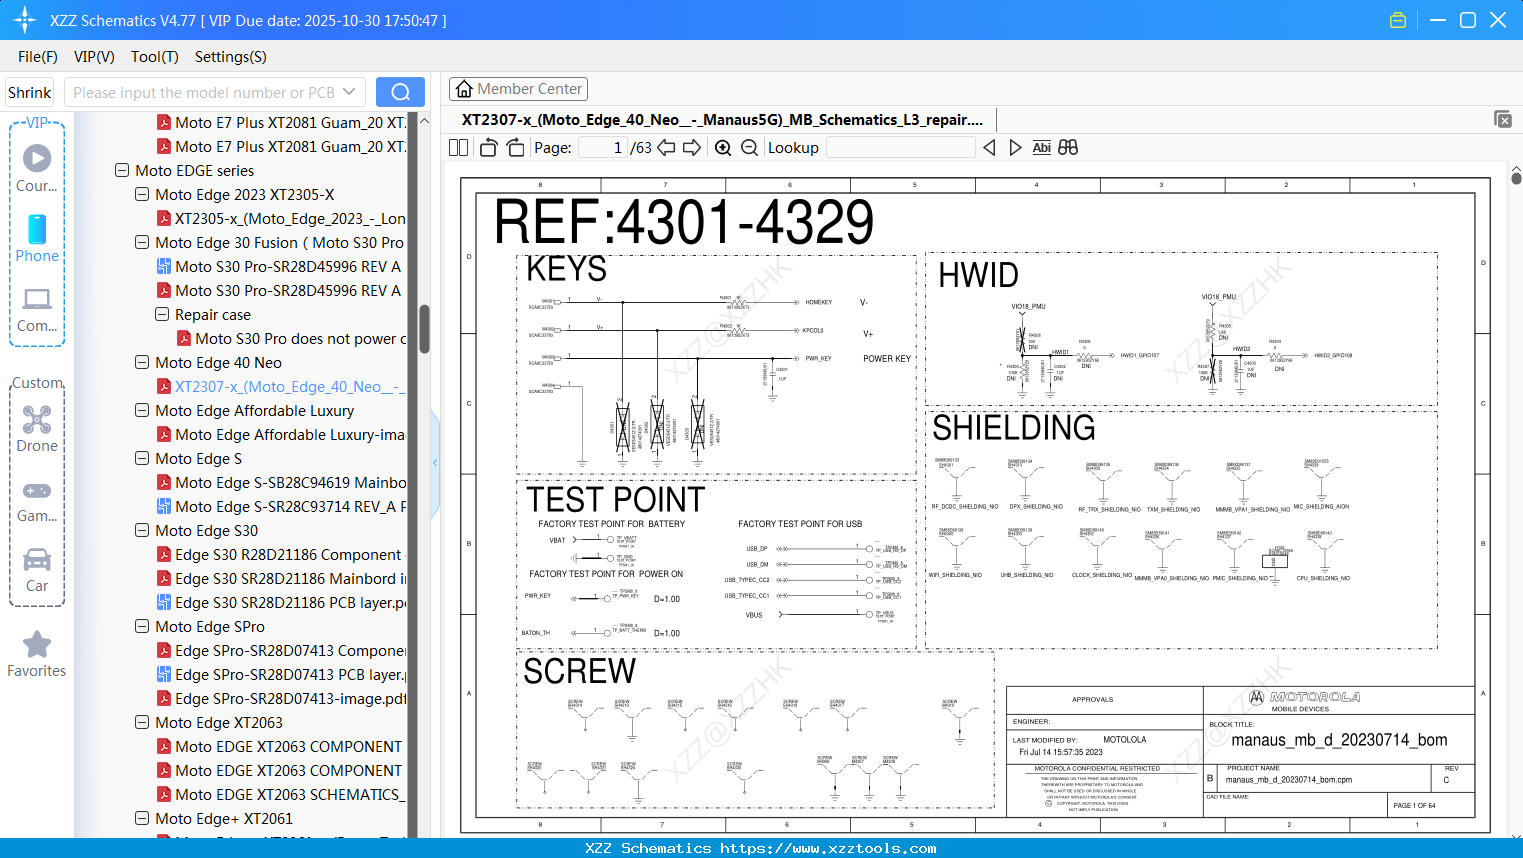Collapse the Moto Edge 40 Neo node
Image resolution: width=1523 pixels, height=858 pixels.
click(x=141, y=362)
